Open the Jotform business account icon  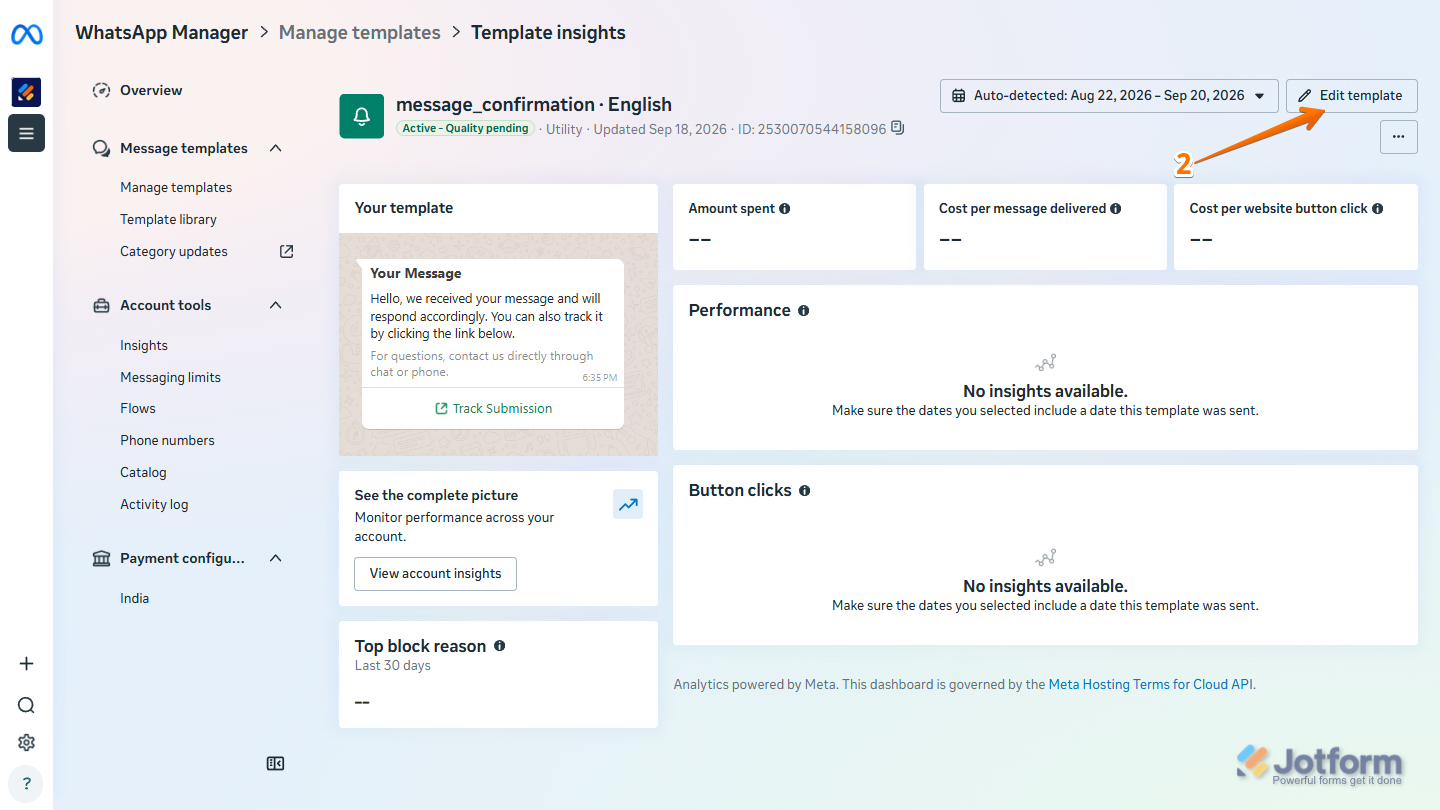(26, 92)
